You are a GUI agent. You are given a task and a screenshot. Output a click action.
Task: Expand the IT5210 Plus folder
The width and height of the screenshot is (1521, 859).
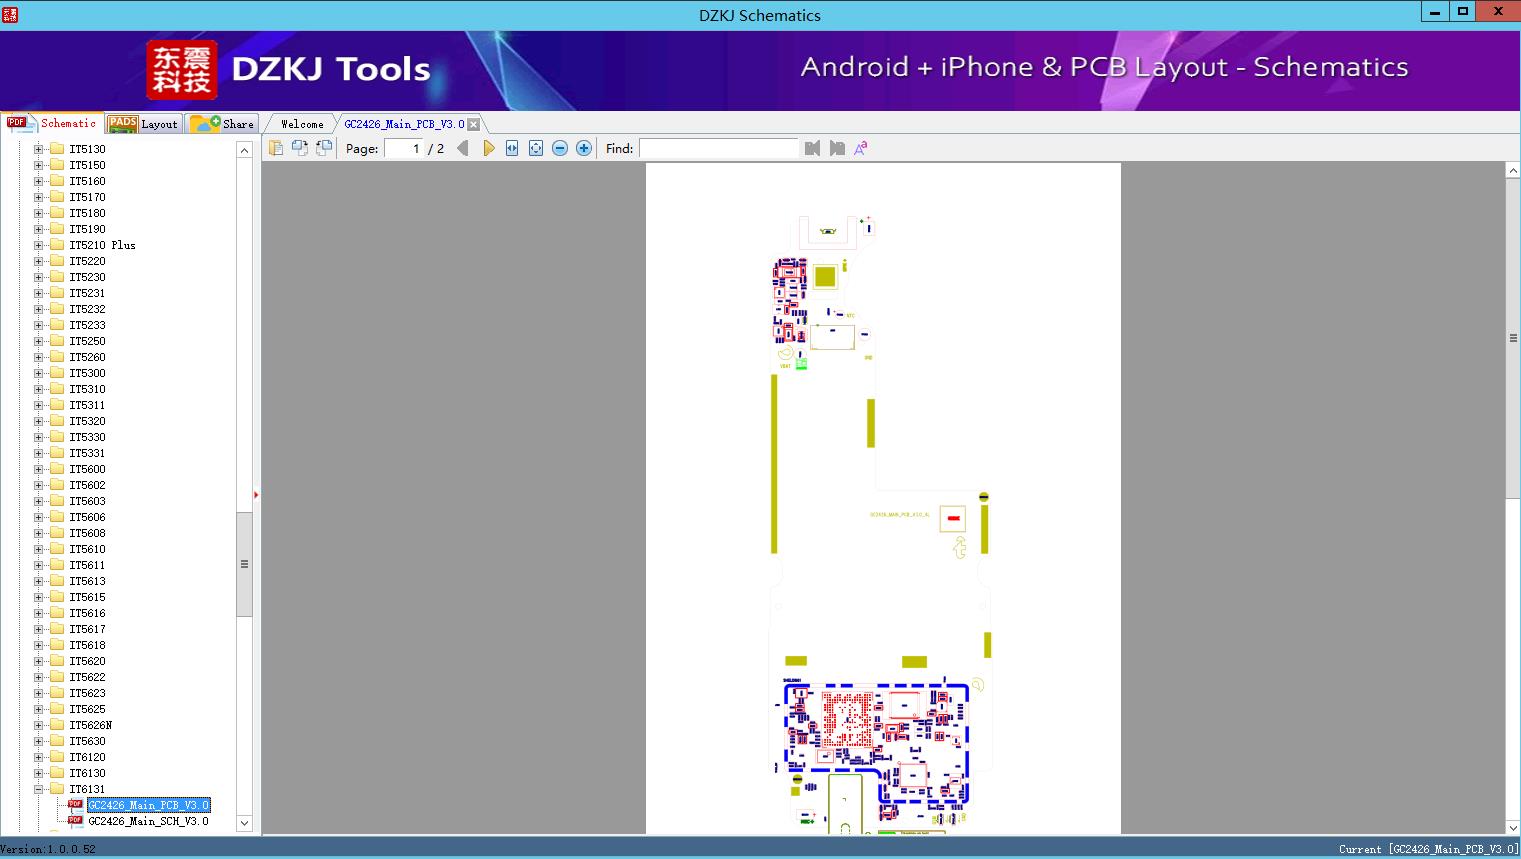coord(38,245)
